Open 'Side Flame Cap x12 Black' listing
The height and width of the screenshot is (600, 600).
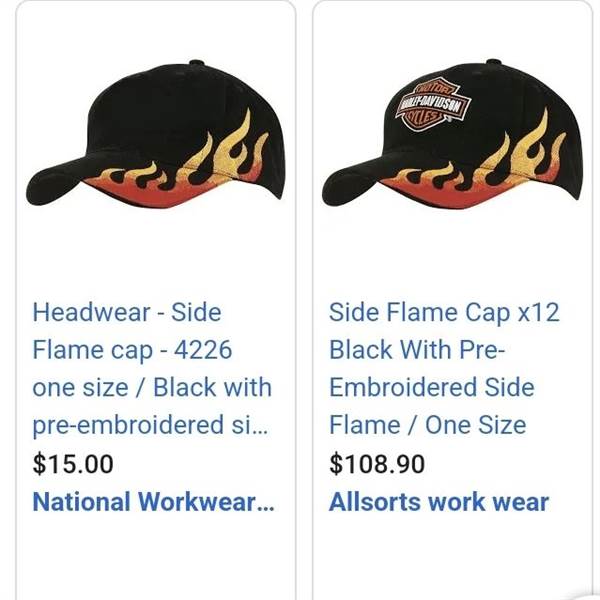pyautogui.click(x=444, y=368)
